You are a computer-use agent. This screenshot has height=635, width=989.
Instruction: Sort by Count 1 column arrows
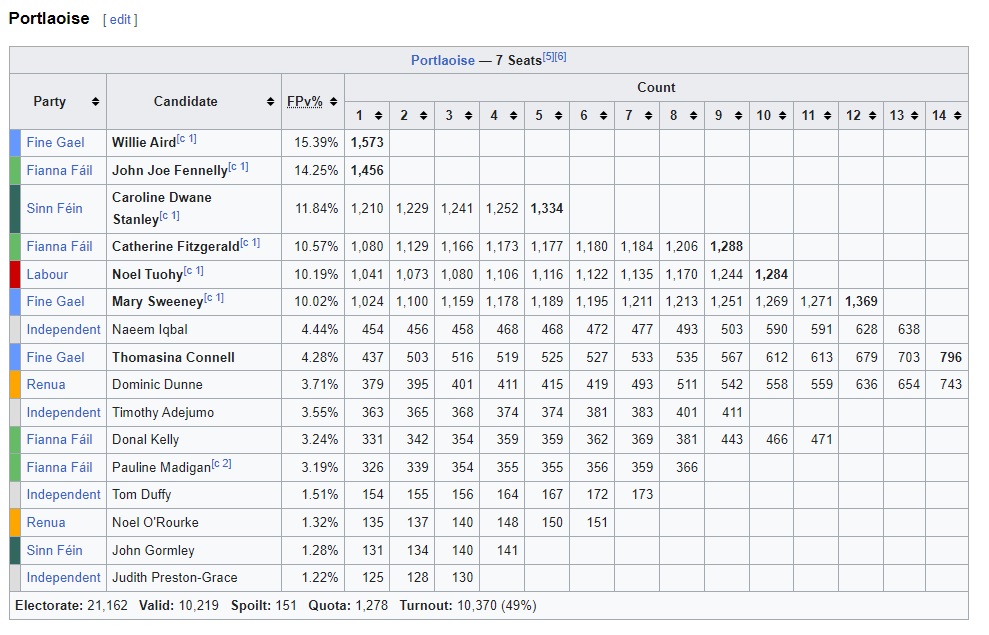(378, 115)
